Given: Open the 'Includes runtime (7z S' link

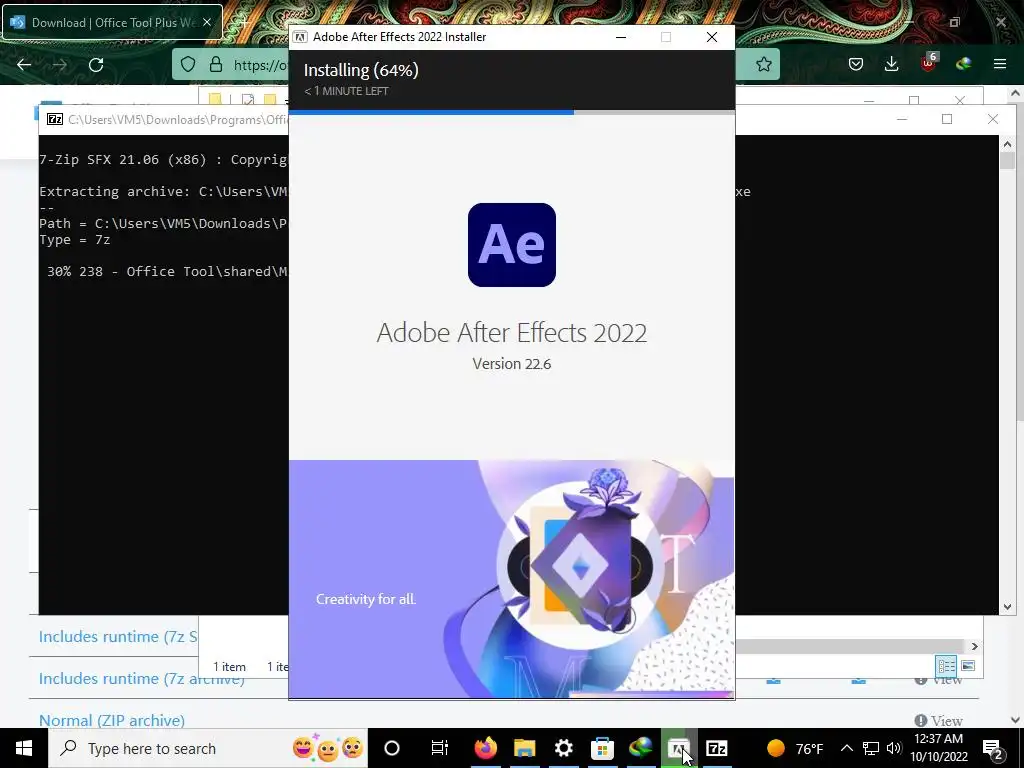Looking at the screenshot, I should coord(118,637).
